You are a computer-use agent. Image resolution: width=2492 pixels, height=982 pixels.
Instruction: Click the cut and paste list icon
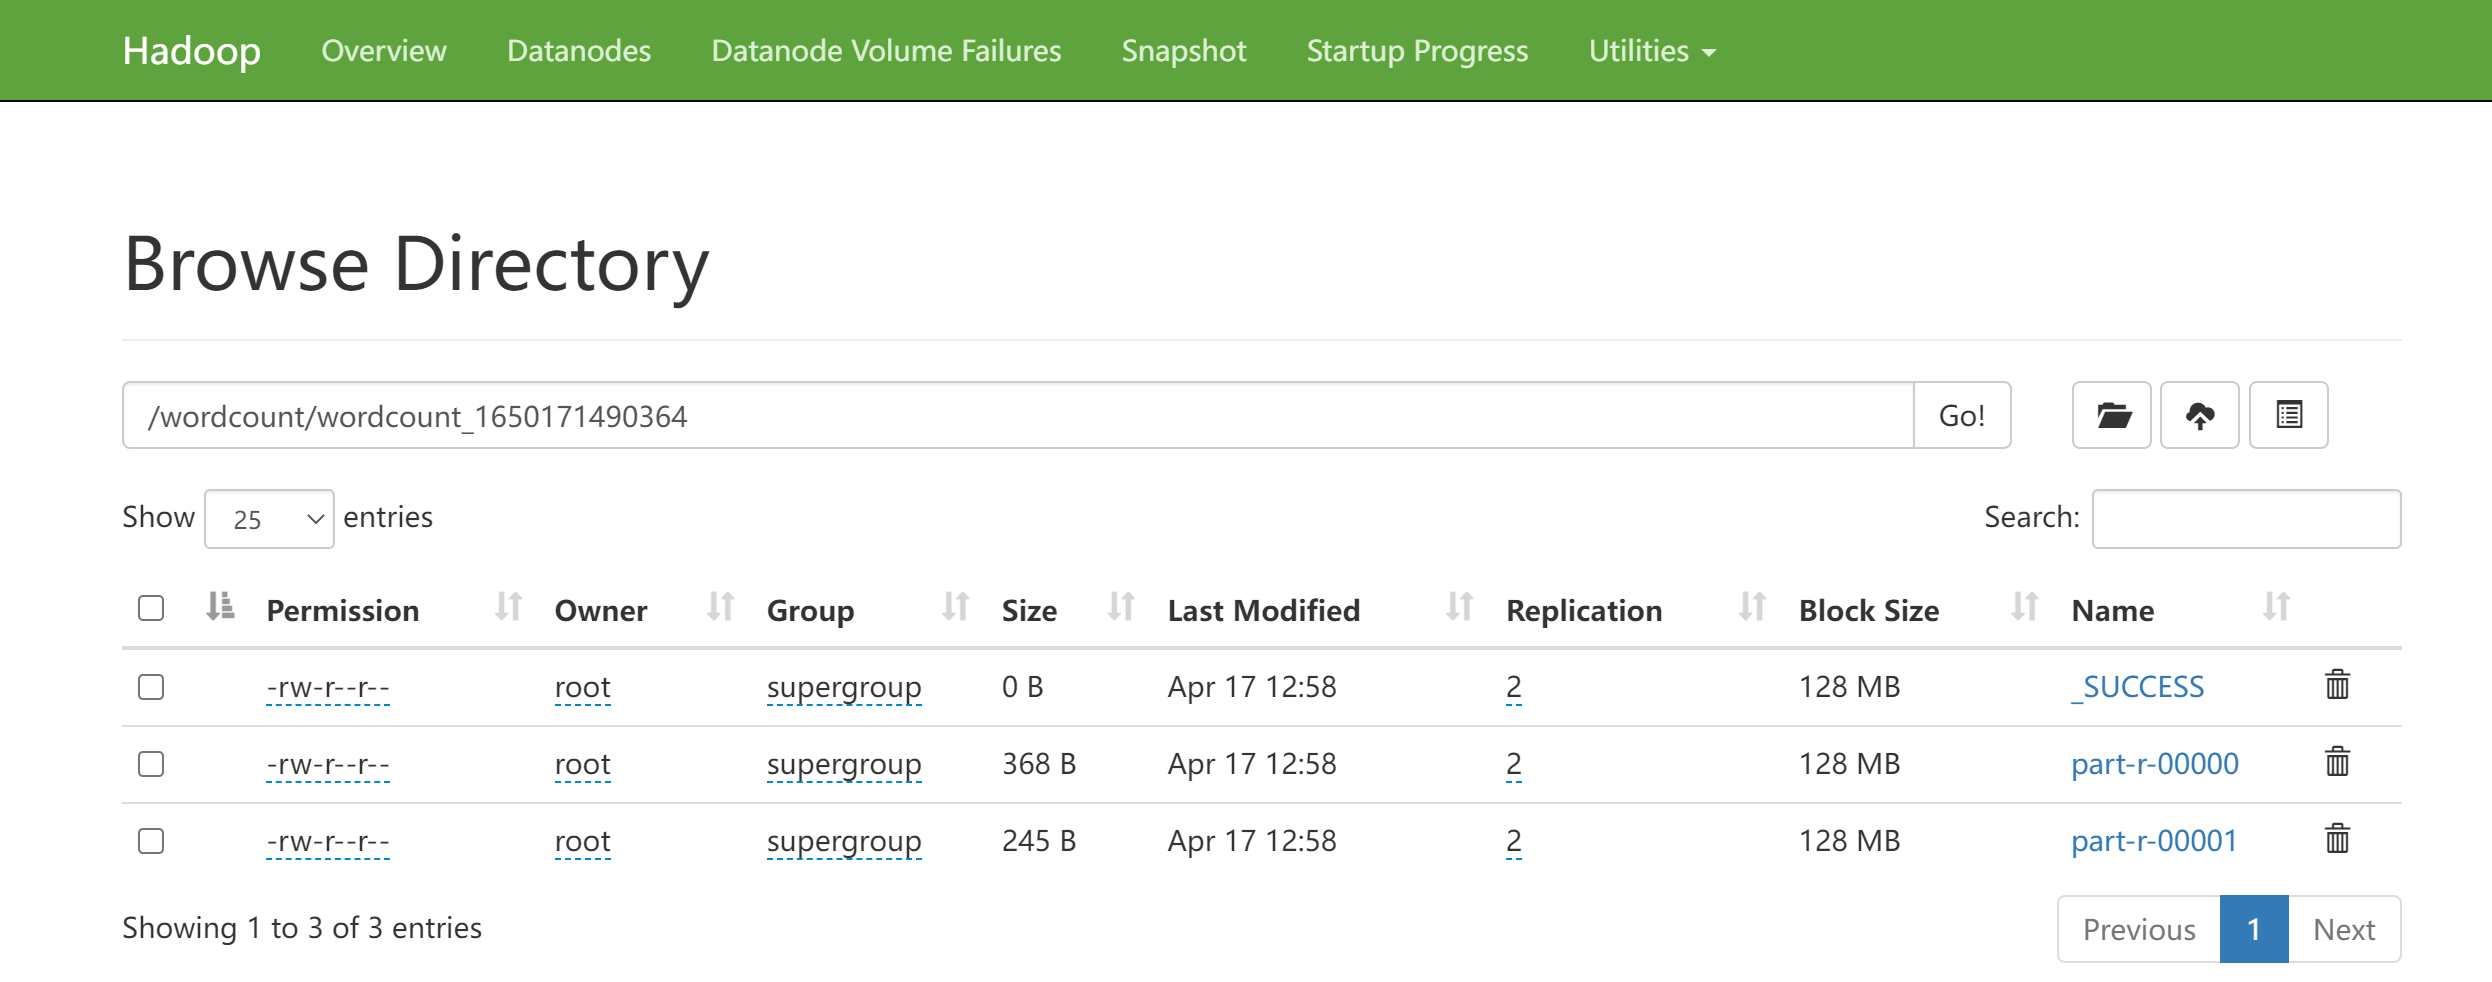(2288, 415)
